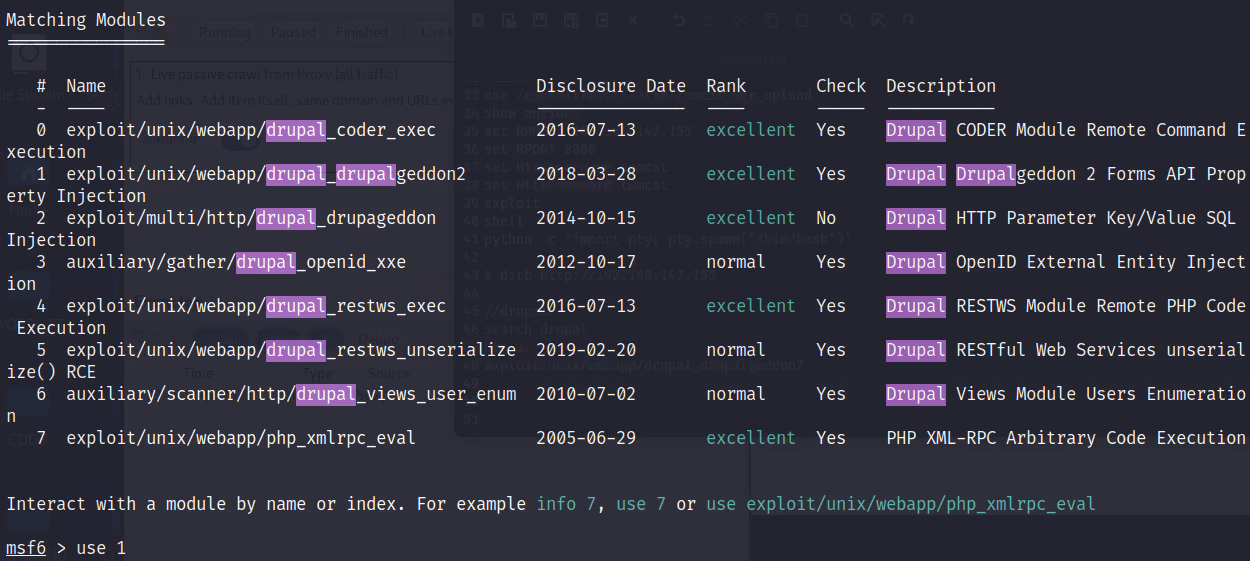The height and width of the screenshot is (561, 1250).
Task: Click disclosure date 2010-07-02
Action: 586,394
